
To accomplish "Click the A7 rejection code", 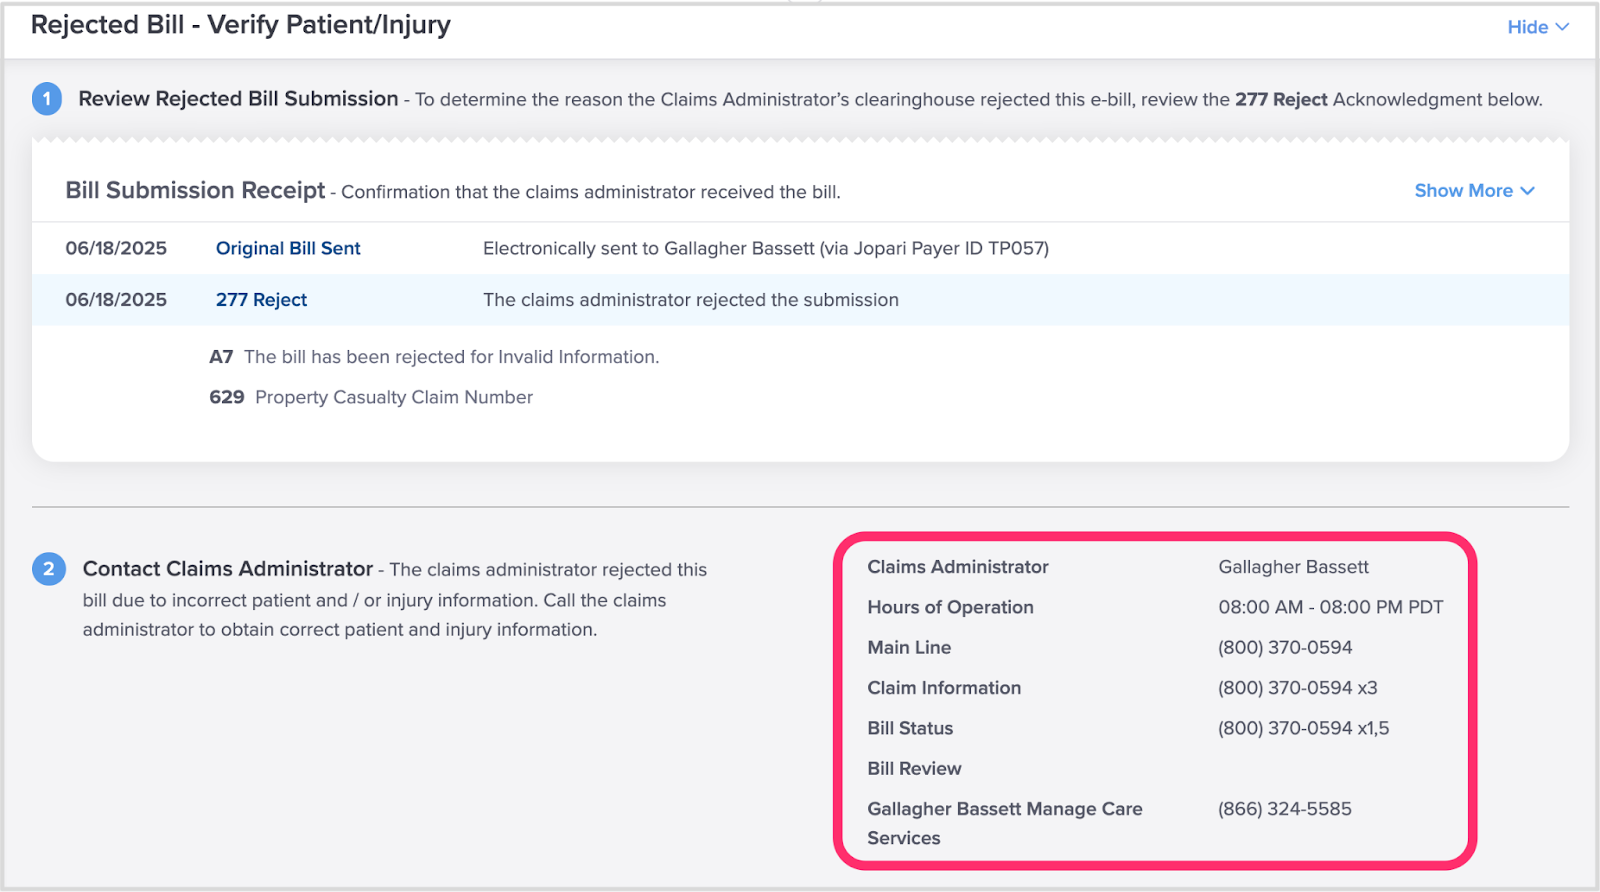I will pyautogui.click(x=221, y=357).
